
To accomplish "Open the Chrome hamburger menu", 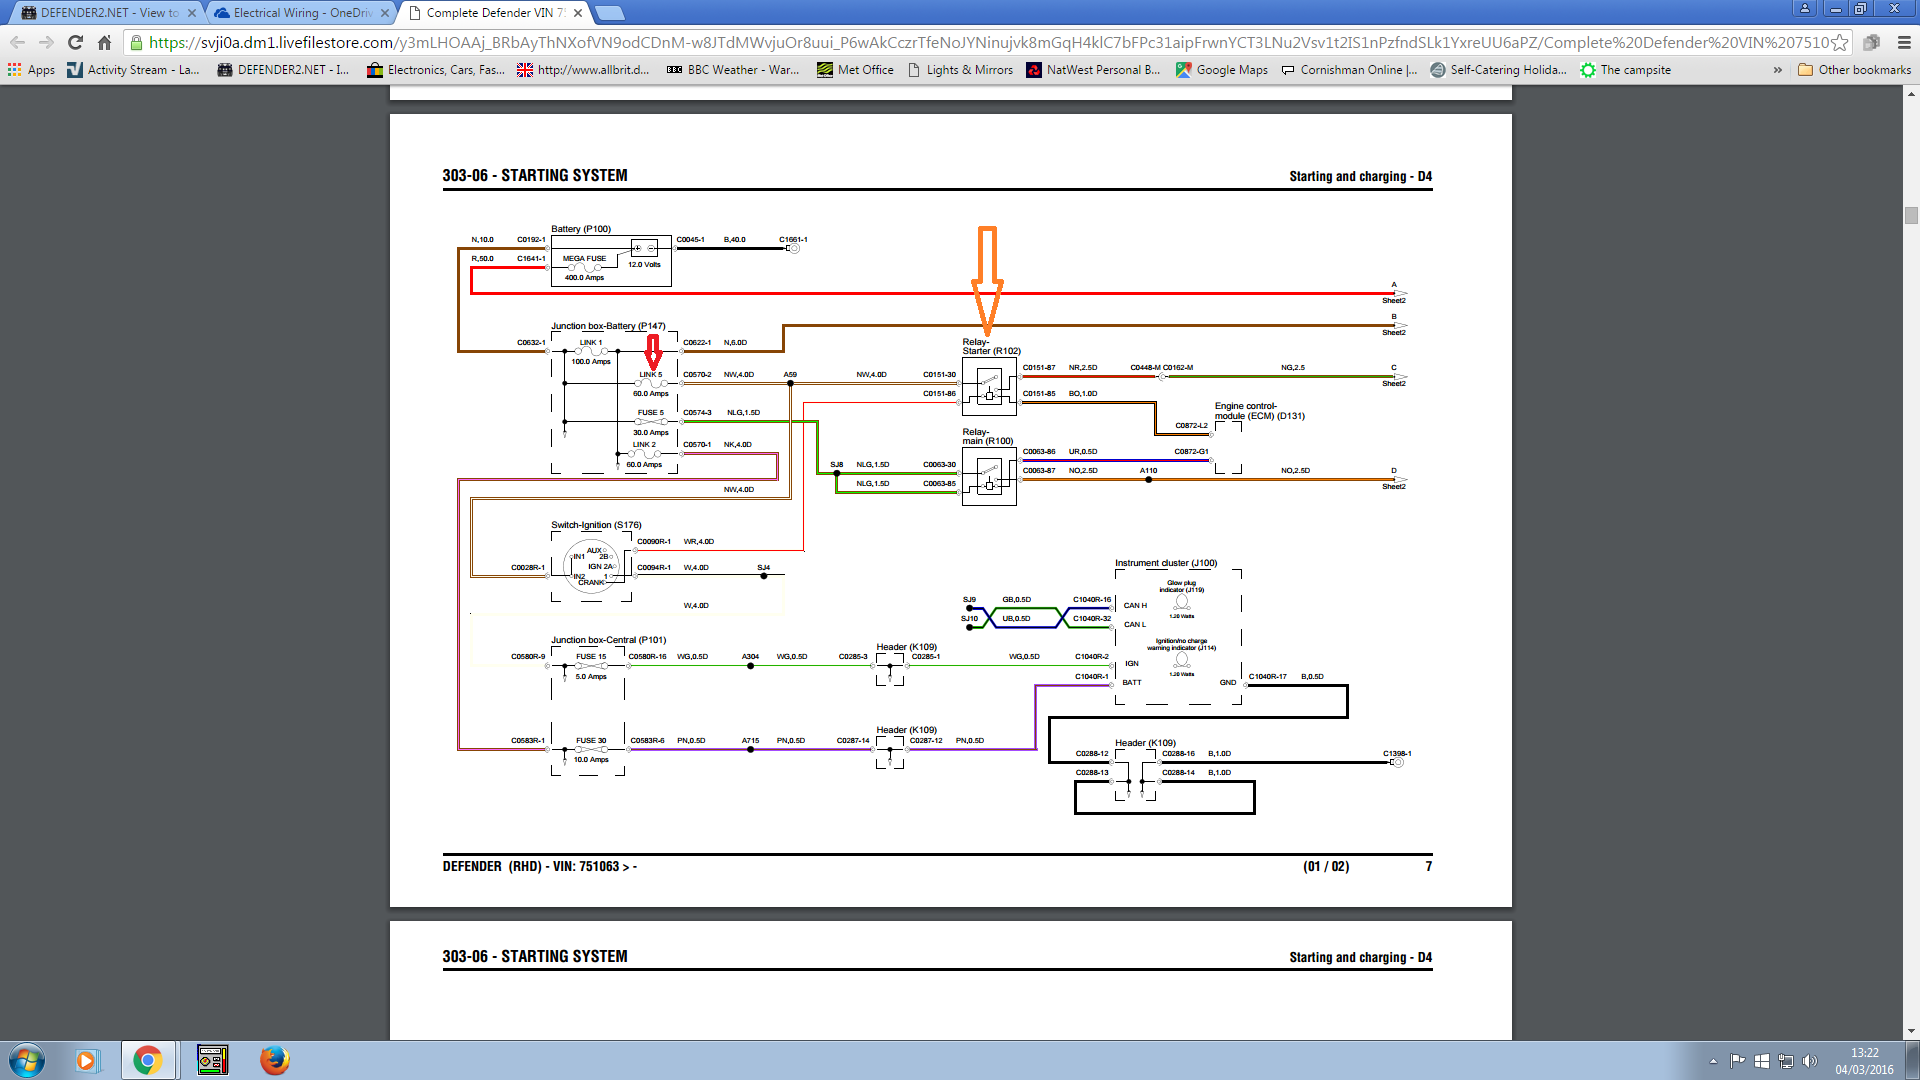I will point(1903,43).
